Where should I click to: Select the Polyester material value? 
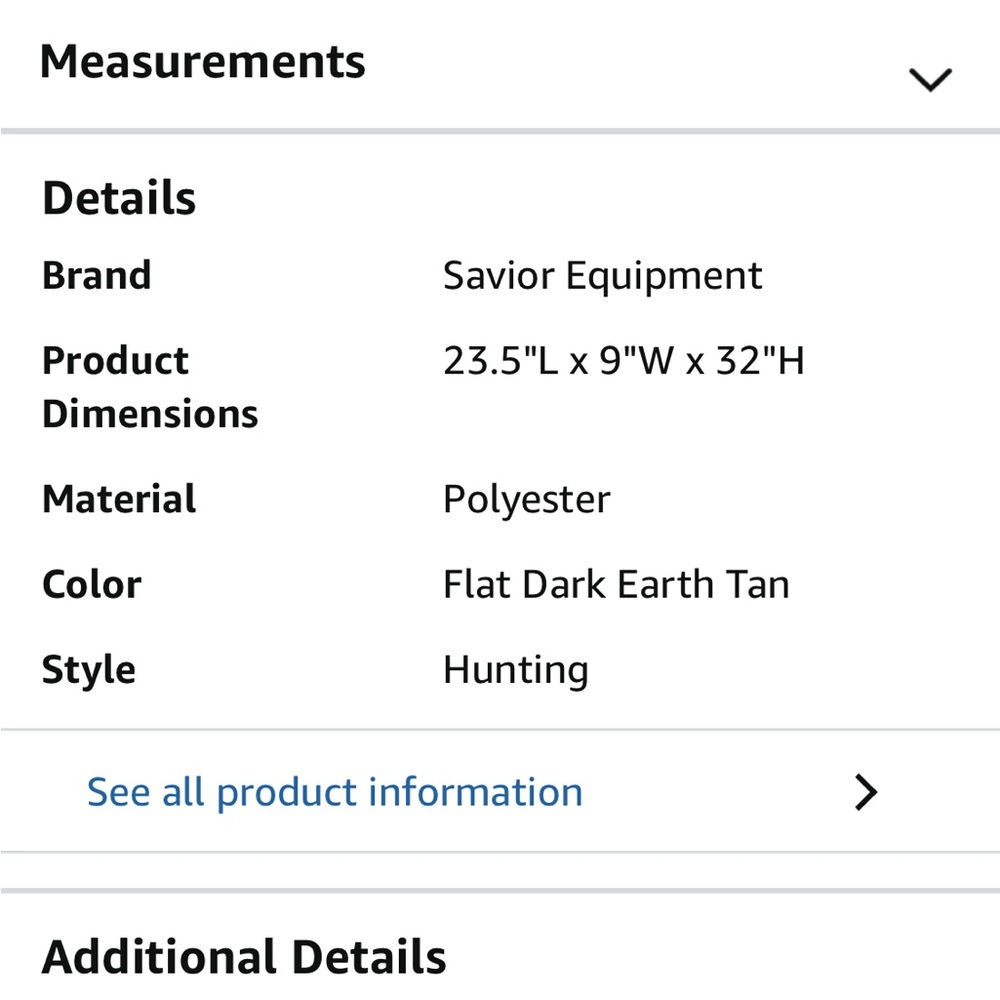(x=527, y=500)
